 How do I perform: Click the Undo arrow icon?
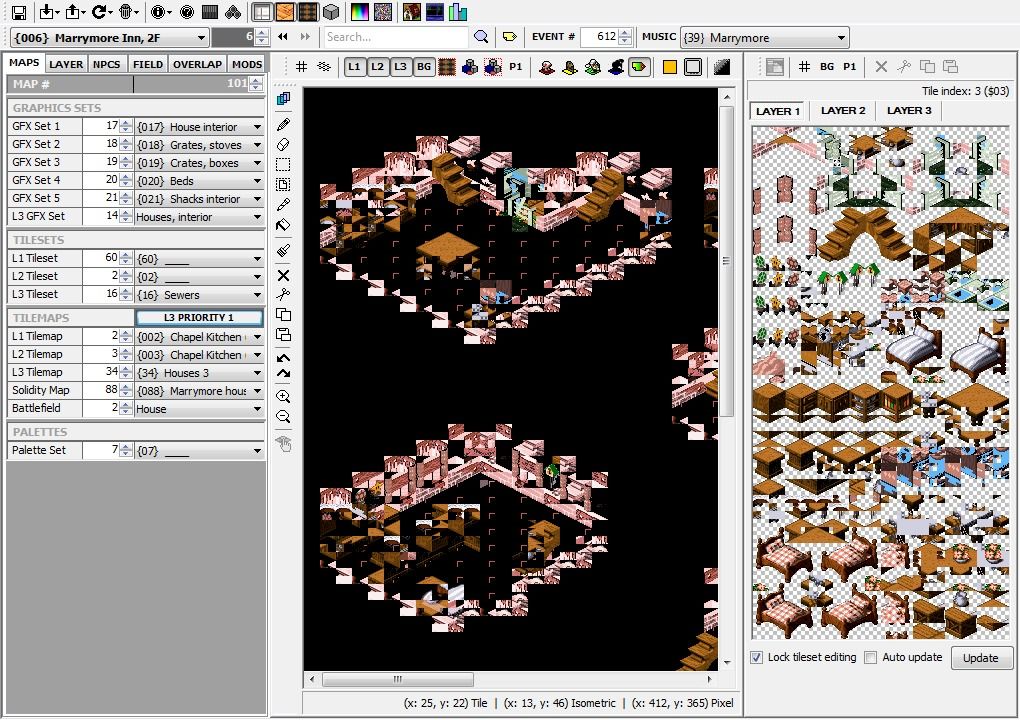point(283,357)
